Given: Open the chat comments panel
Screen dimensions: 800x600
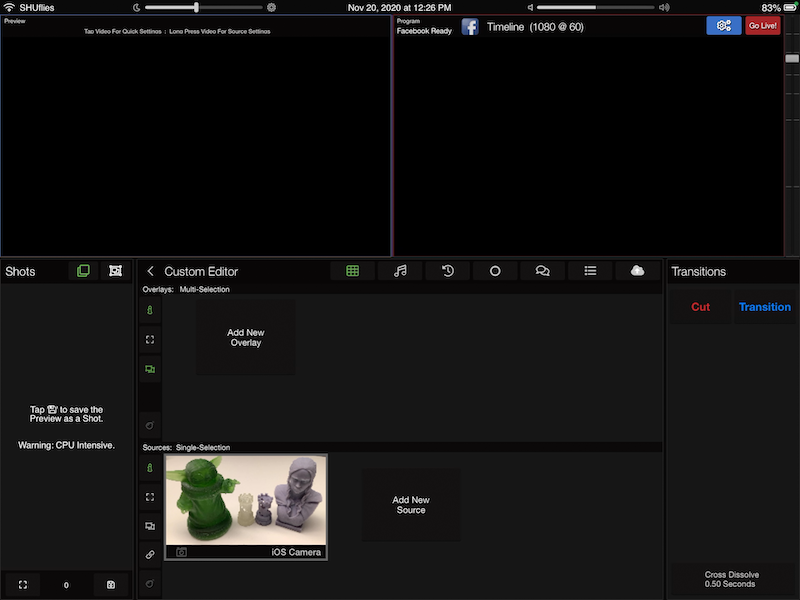Looking at the screenshot, I should [543, 271].
